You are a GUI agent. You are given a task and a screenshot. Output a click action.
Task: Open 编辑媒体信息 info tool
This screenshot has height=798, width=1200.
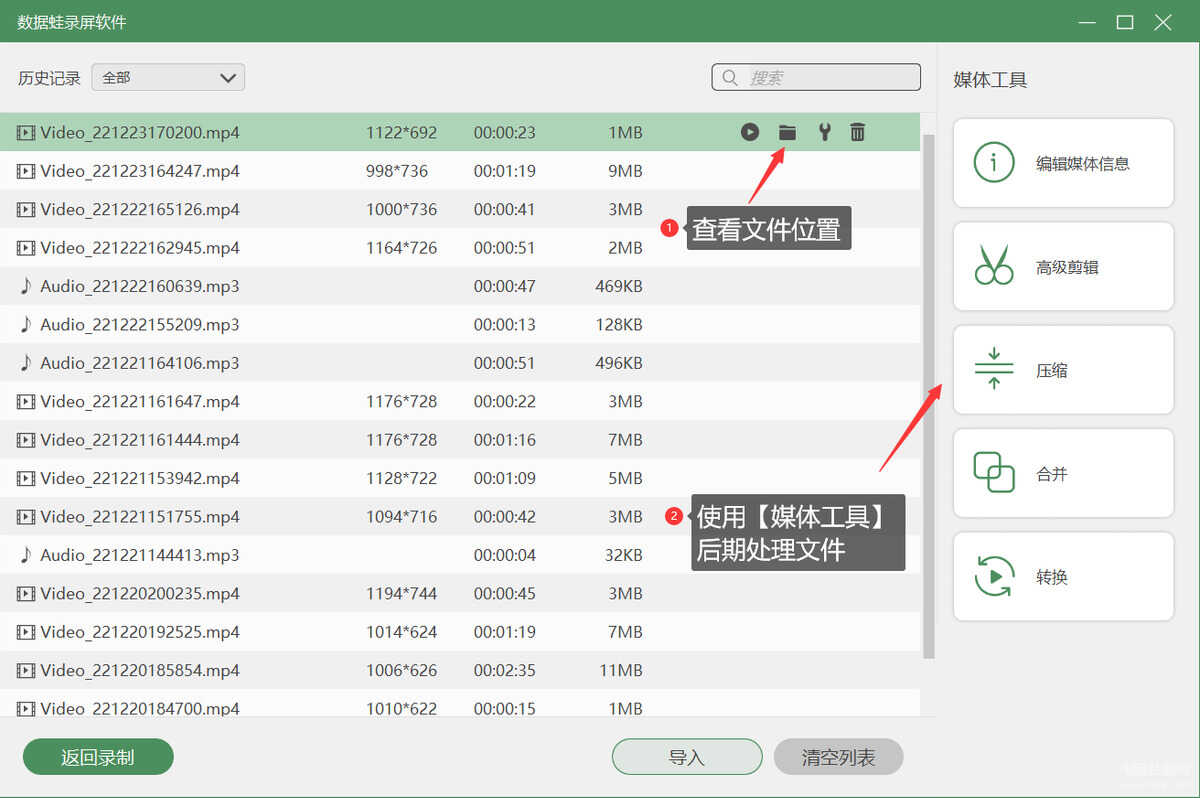1063,163
